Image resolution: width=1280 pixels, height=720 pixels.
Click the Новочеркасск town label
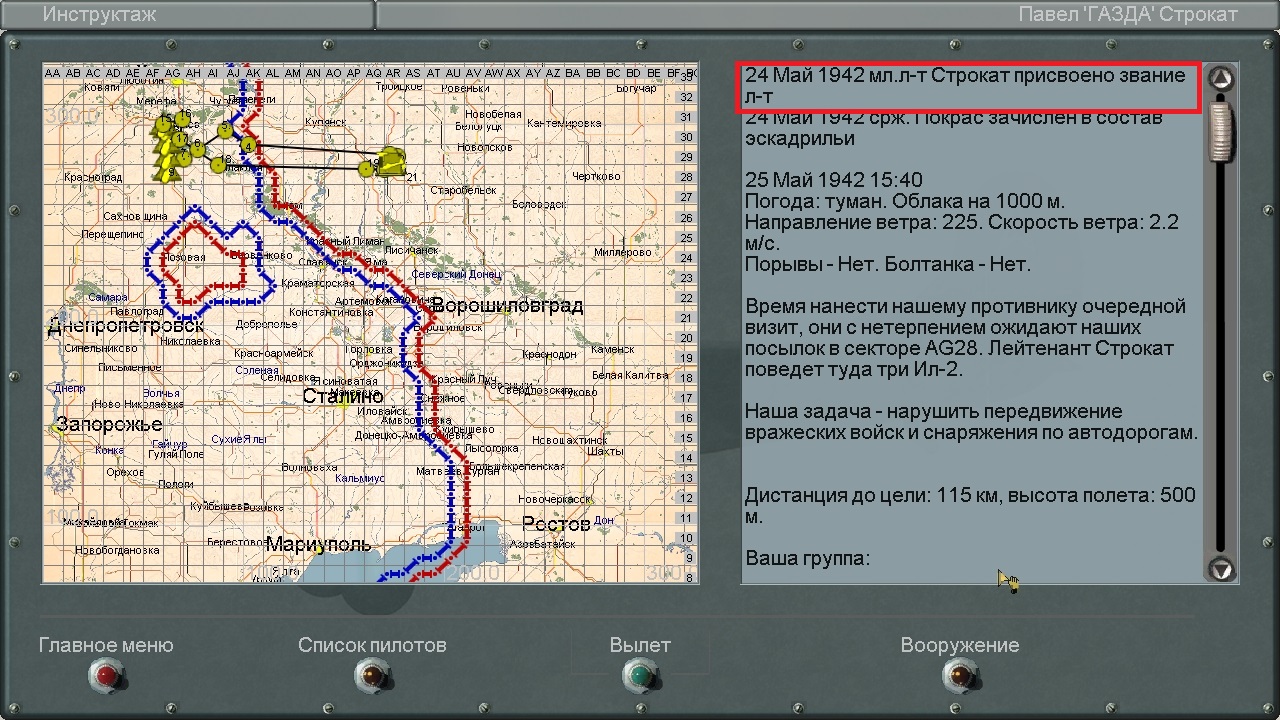[x=557, y=498]
